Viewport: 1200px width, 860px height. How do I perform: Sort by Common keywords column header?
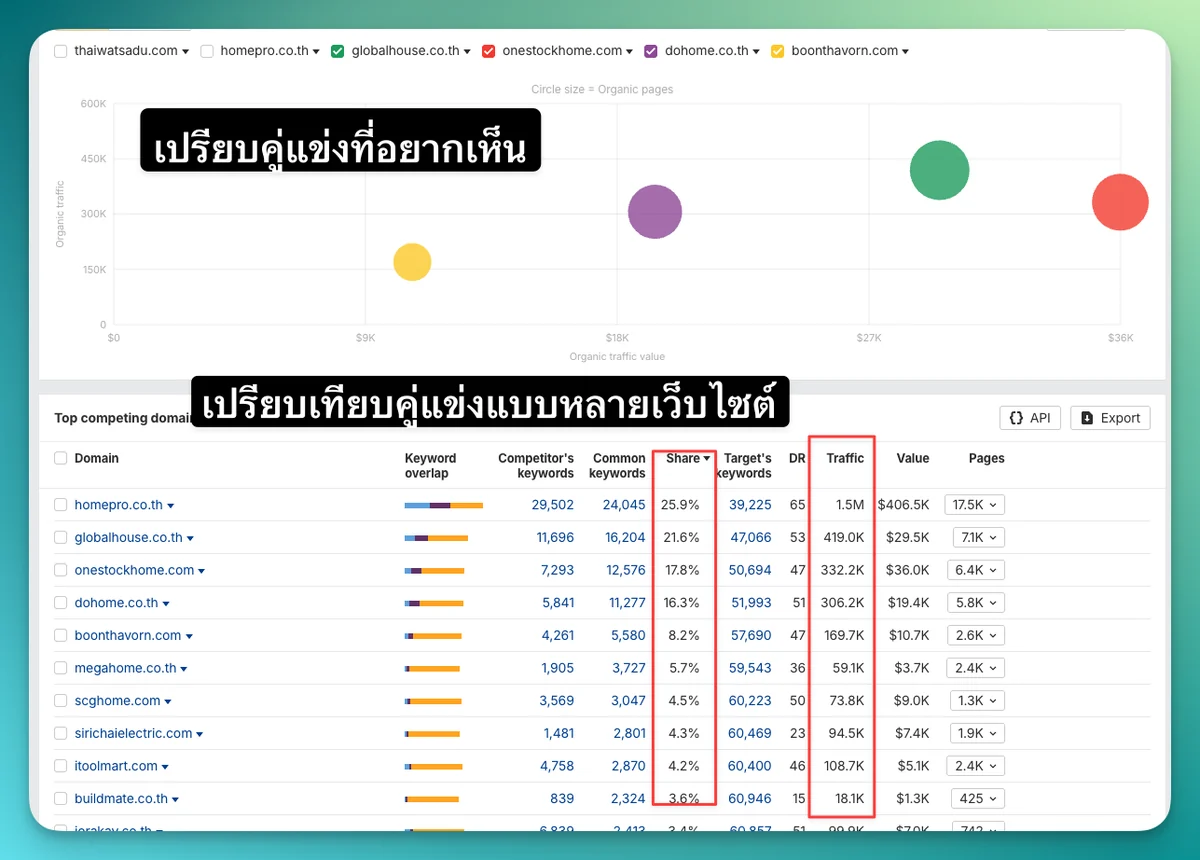pos(618,466)
